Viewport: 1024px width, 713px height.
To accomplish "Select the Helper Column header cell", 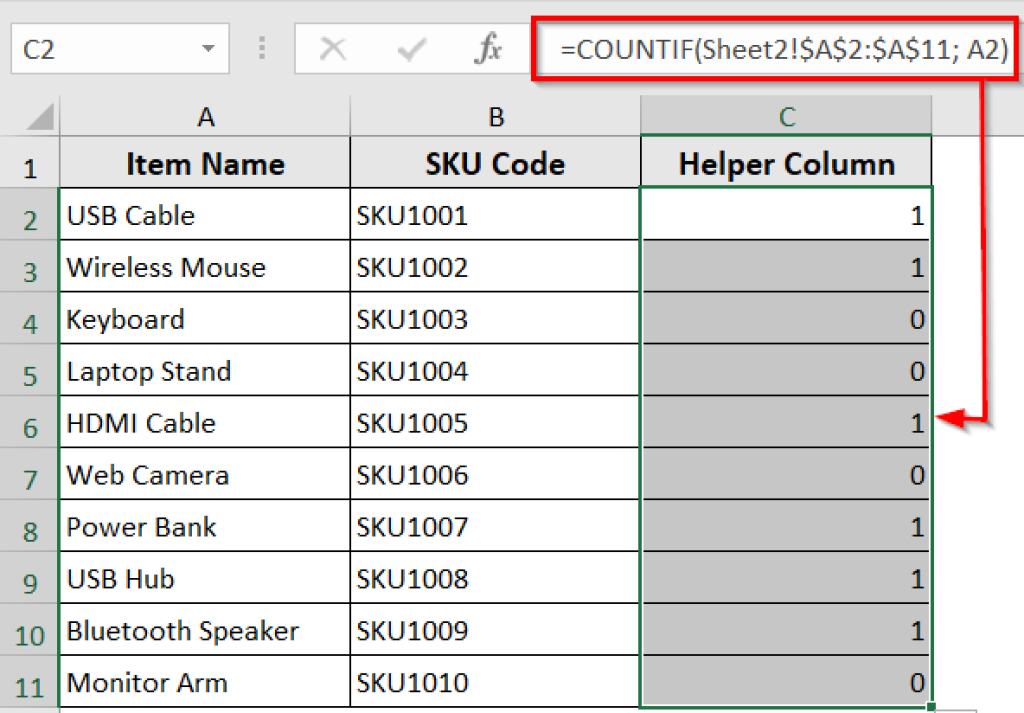I will click(x=786, y=163).
